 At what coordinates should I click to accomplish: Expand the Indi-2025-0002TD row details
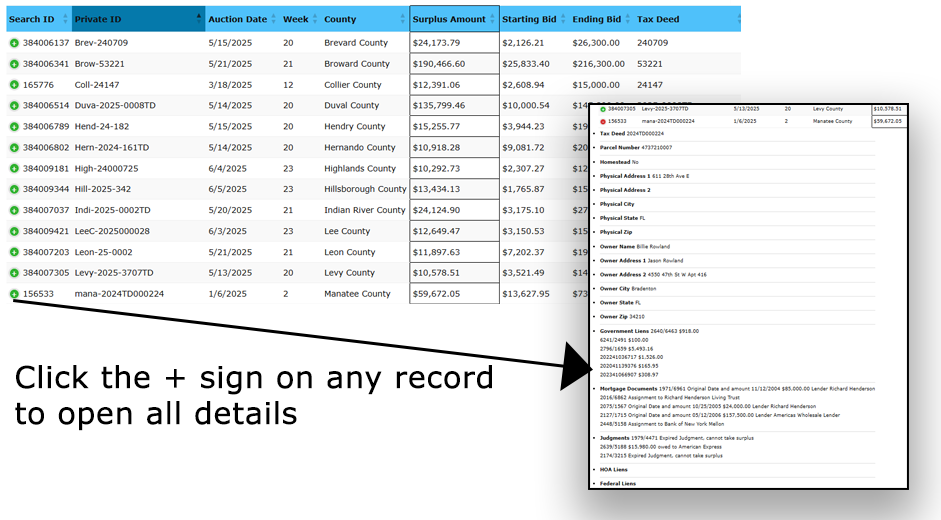[14, 210]
